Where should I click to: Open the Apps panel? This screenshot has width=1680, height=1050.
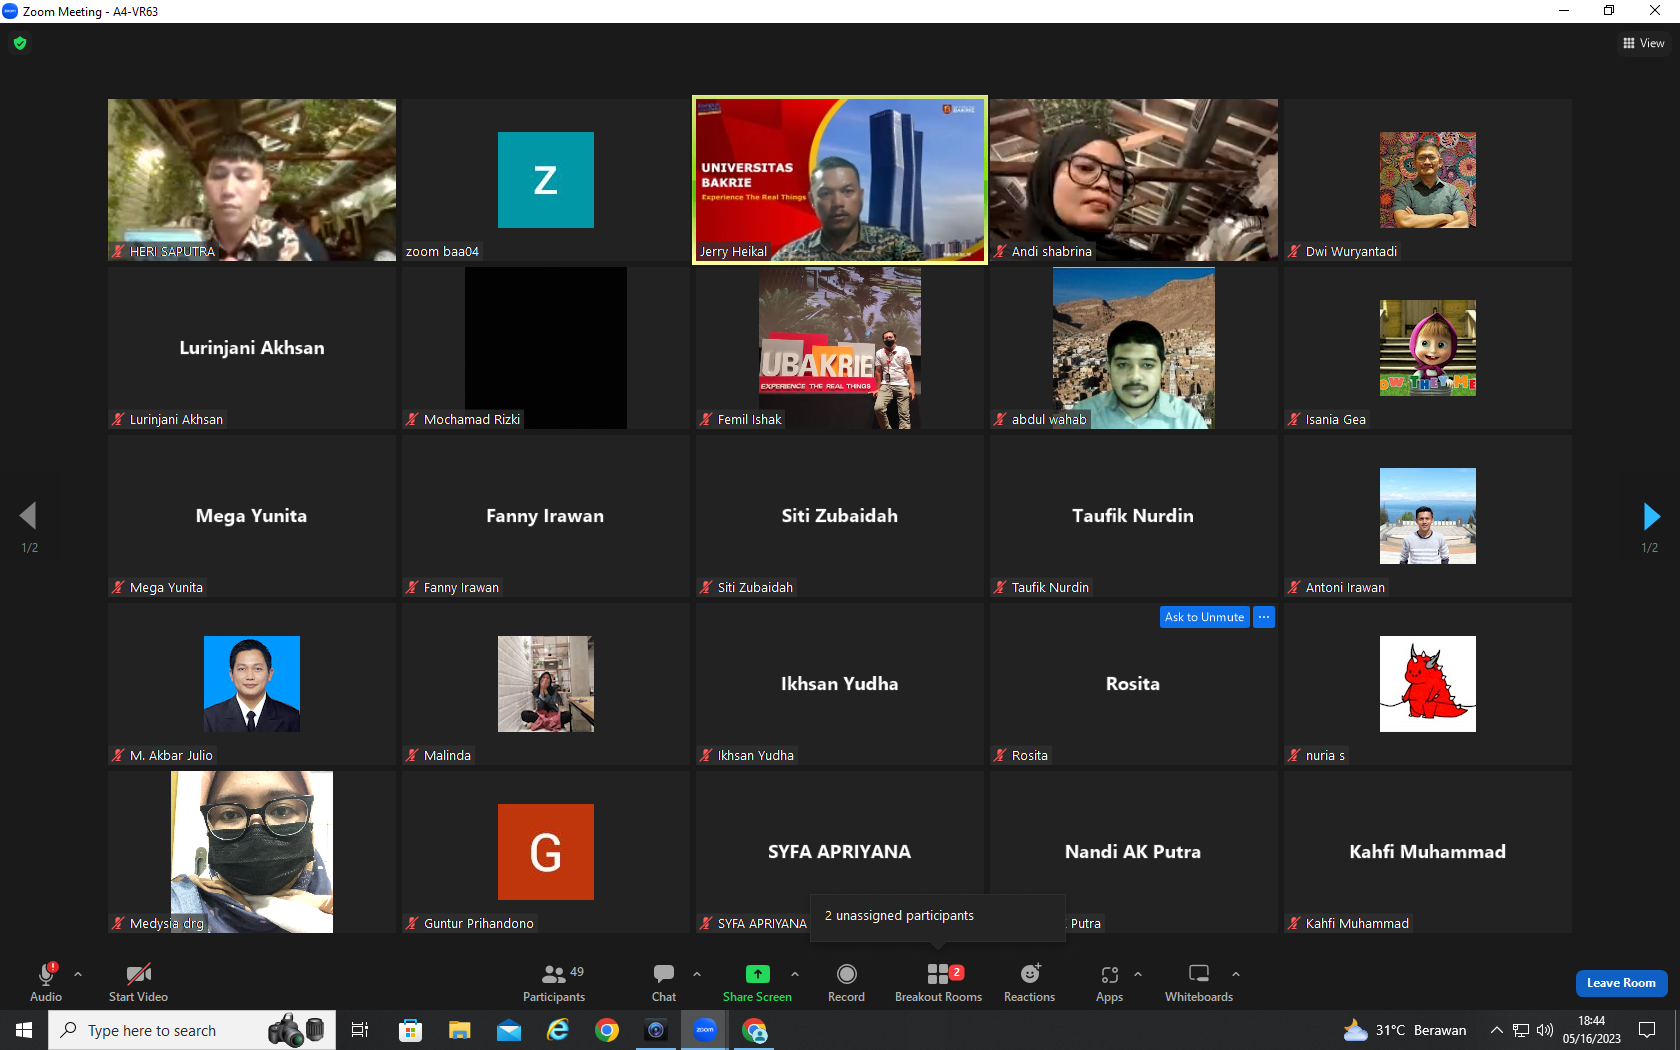[1109, 983]
